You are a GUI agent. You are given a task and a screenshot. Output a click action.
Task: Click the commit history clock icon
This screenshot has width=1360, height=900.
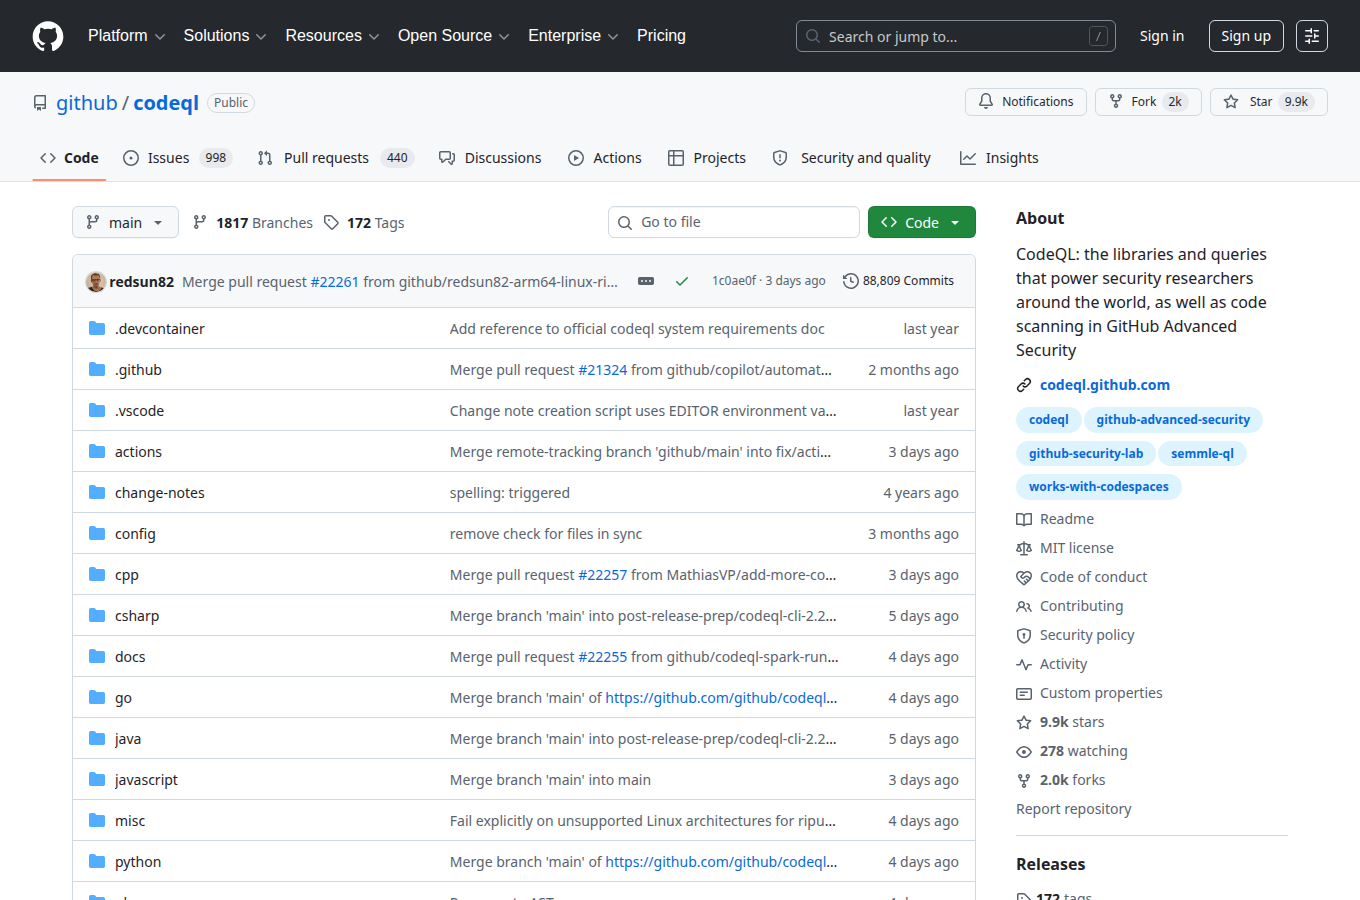coord(851,281)
